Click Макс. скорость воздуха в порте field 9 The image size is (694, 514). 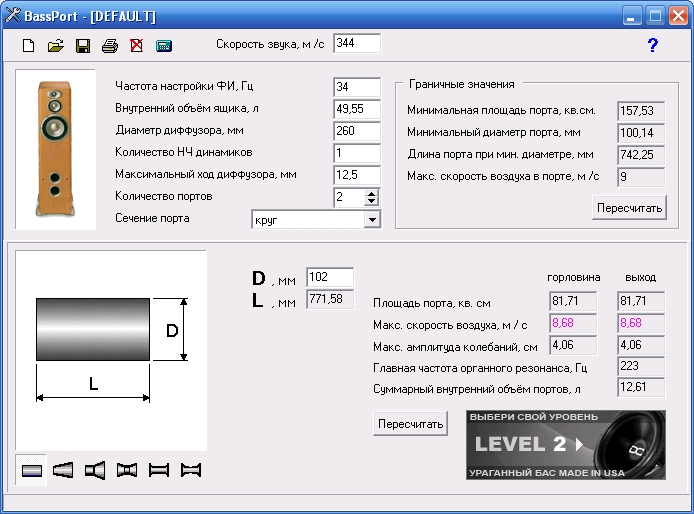point(641,177)
